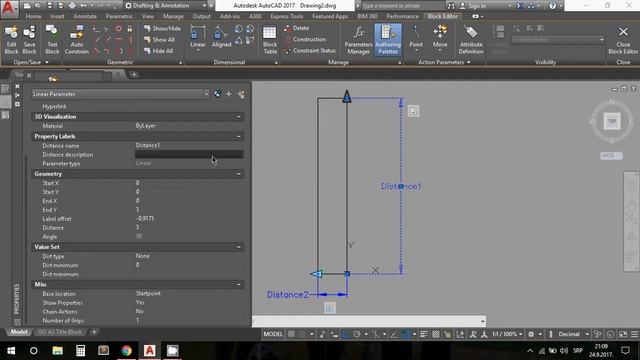This screenshot has width=640, height=360.
Task: Collapse the Geometry section
Action: (x=238, y=174)
